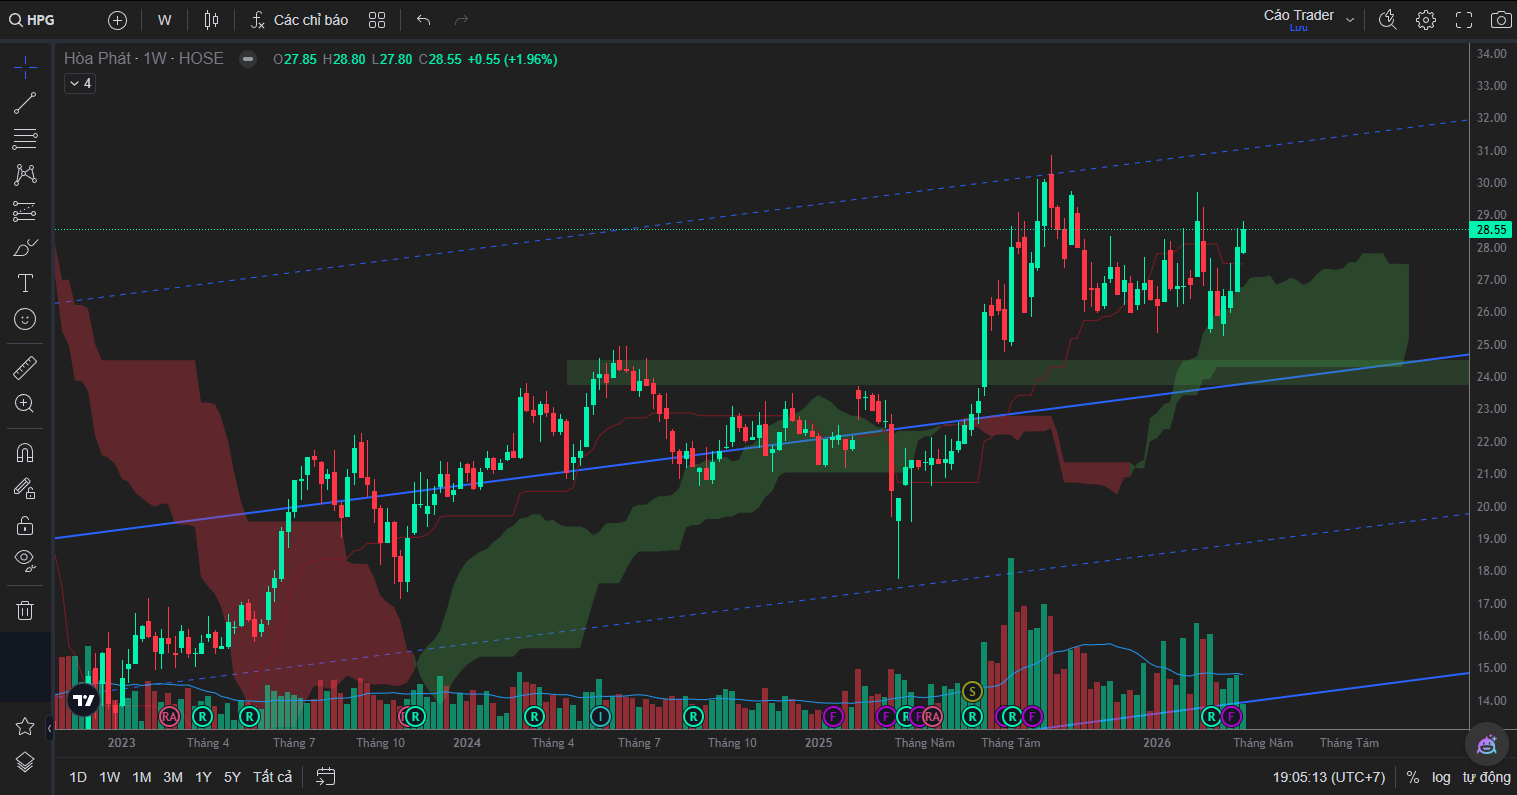The image size is (1517, 795).
Task: Open symbol search for HPG
Action: pos(33,20)
